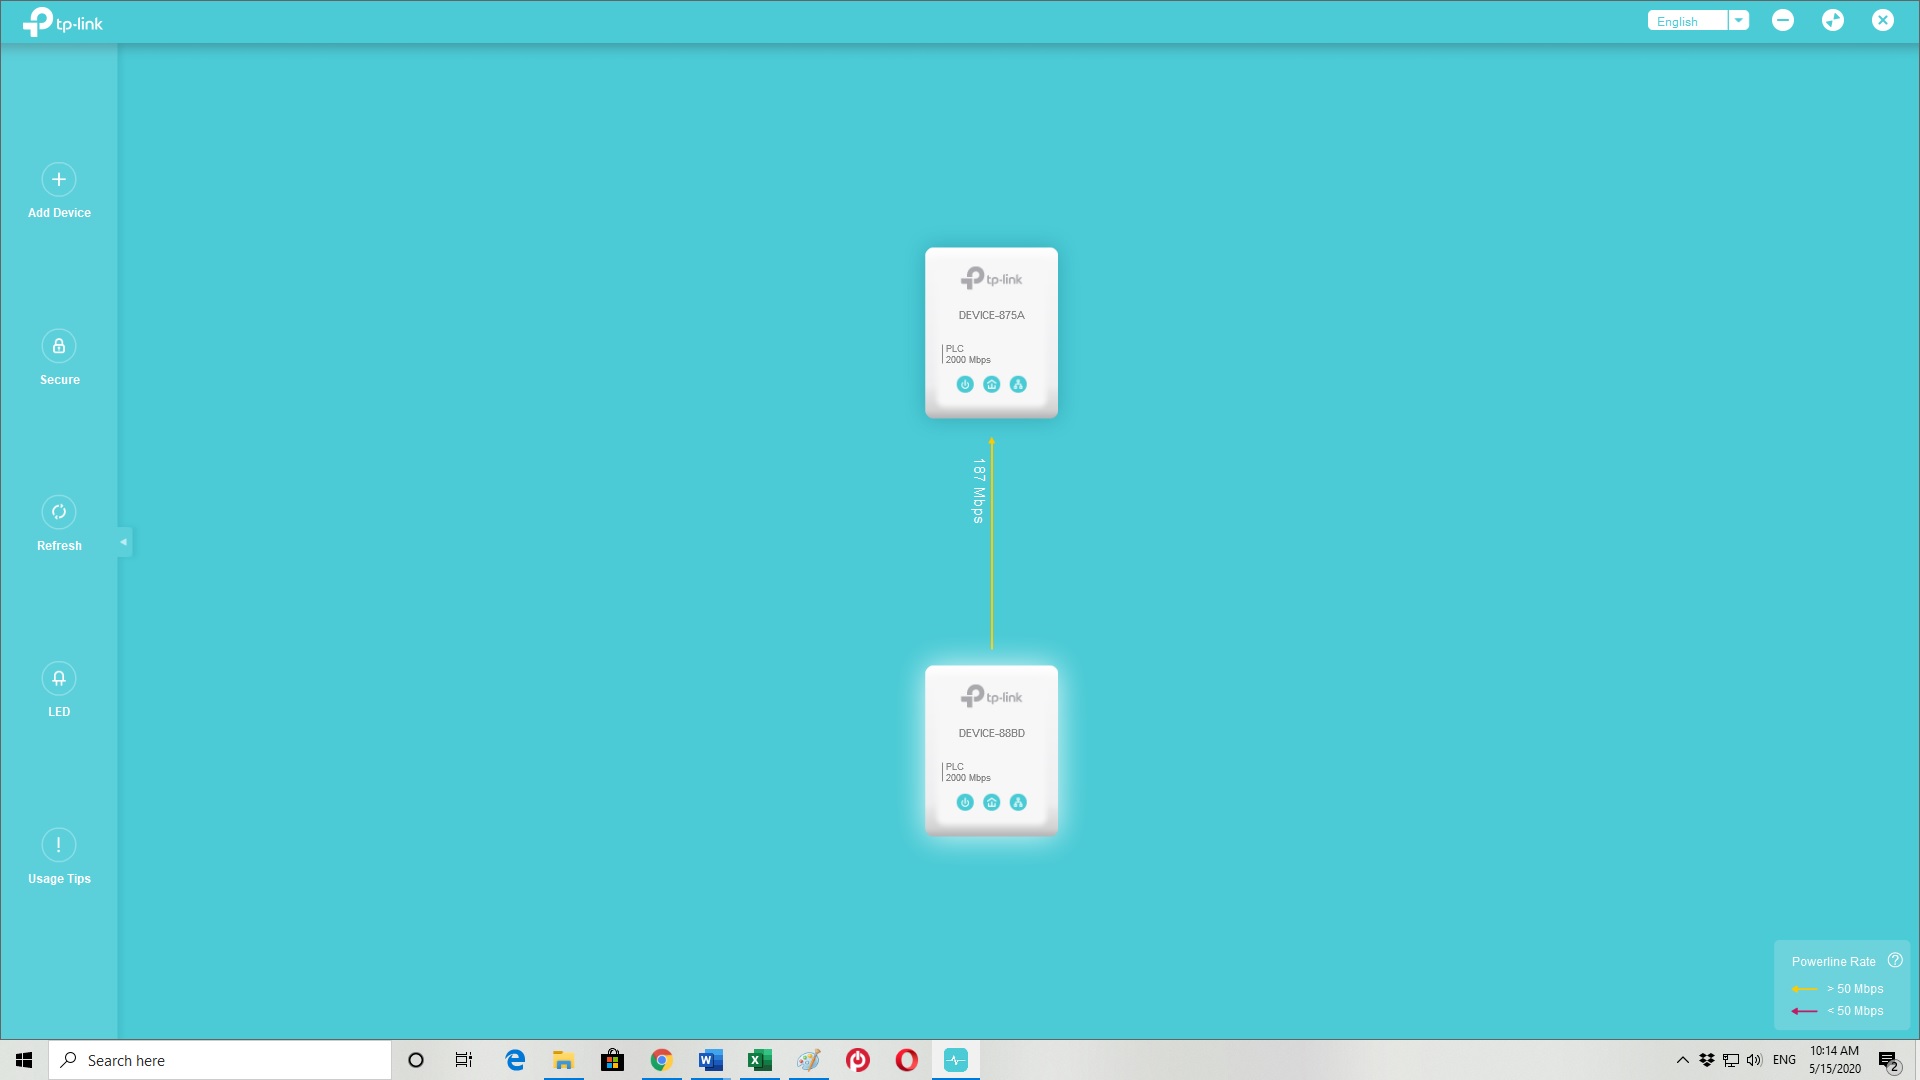
Task: Click the 187 Mbps link rate label
Action: pos(979,491)
